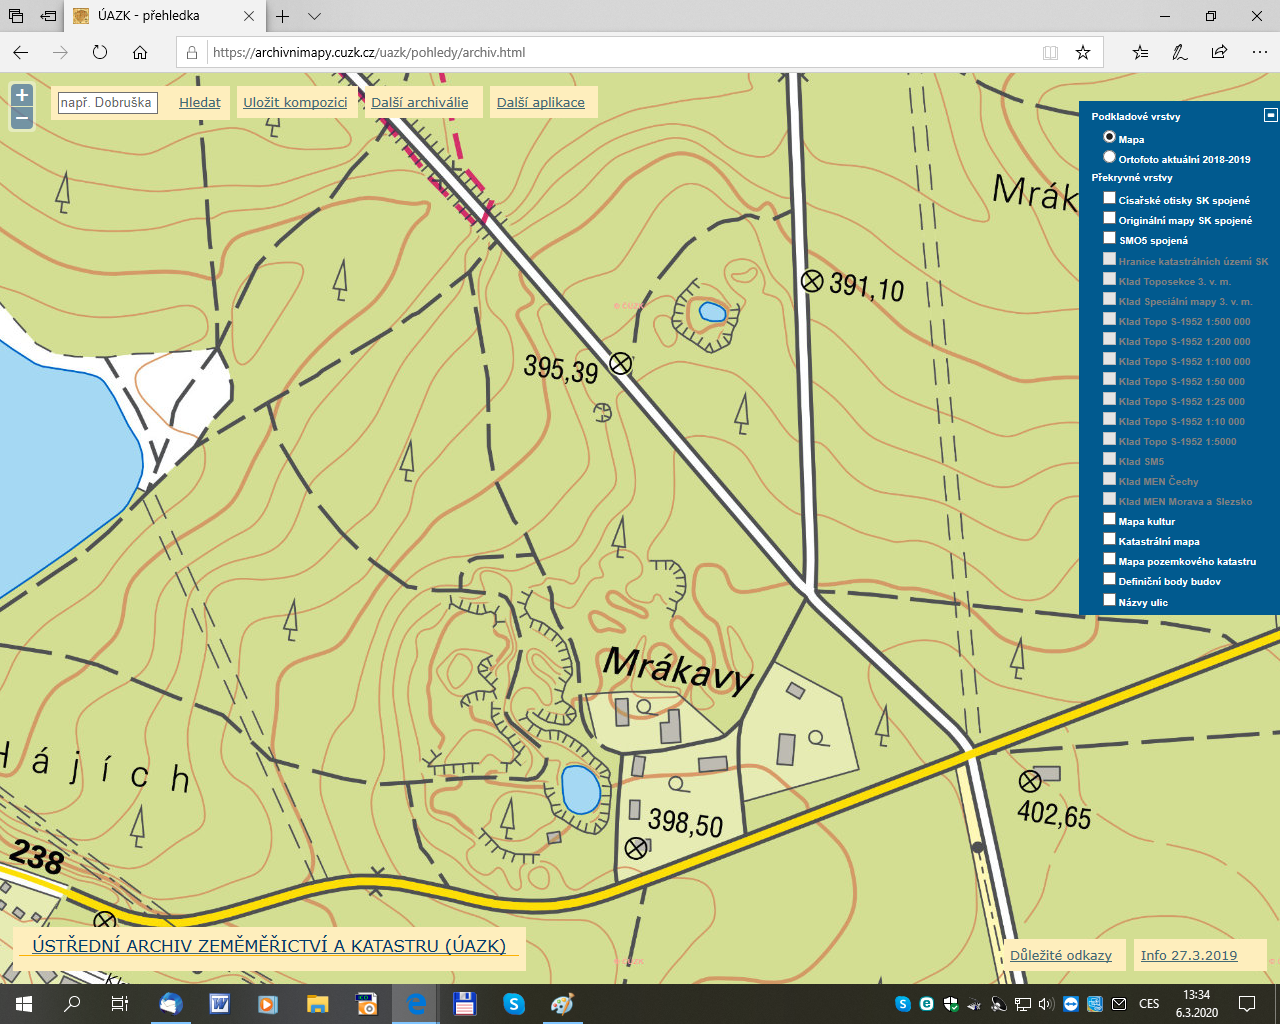Click the Hledat search button
1280x1024 pixels.
pyautogui.click(x=200, y=102)
